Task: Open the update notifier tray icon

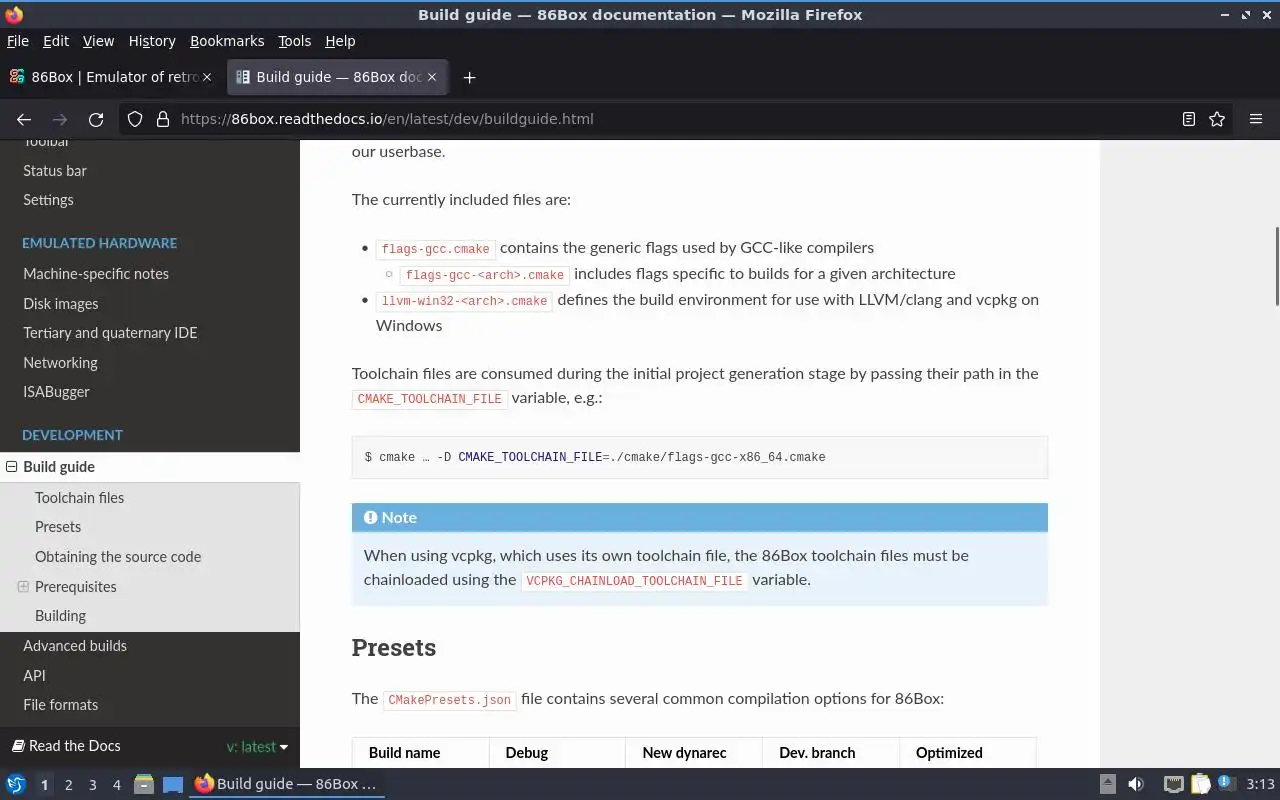Action: [x=1226, y=784]
